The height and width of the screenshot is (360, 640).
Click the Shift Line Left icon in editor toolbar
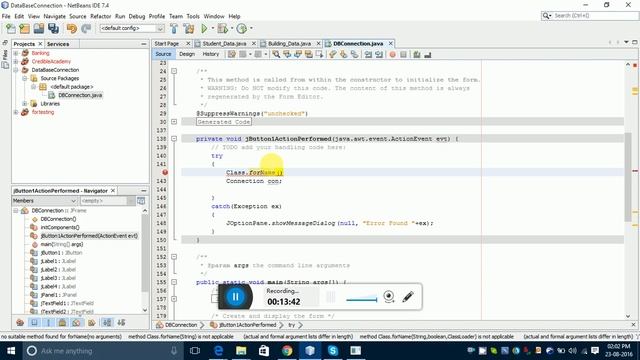[368, 54]
